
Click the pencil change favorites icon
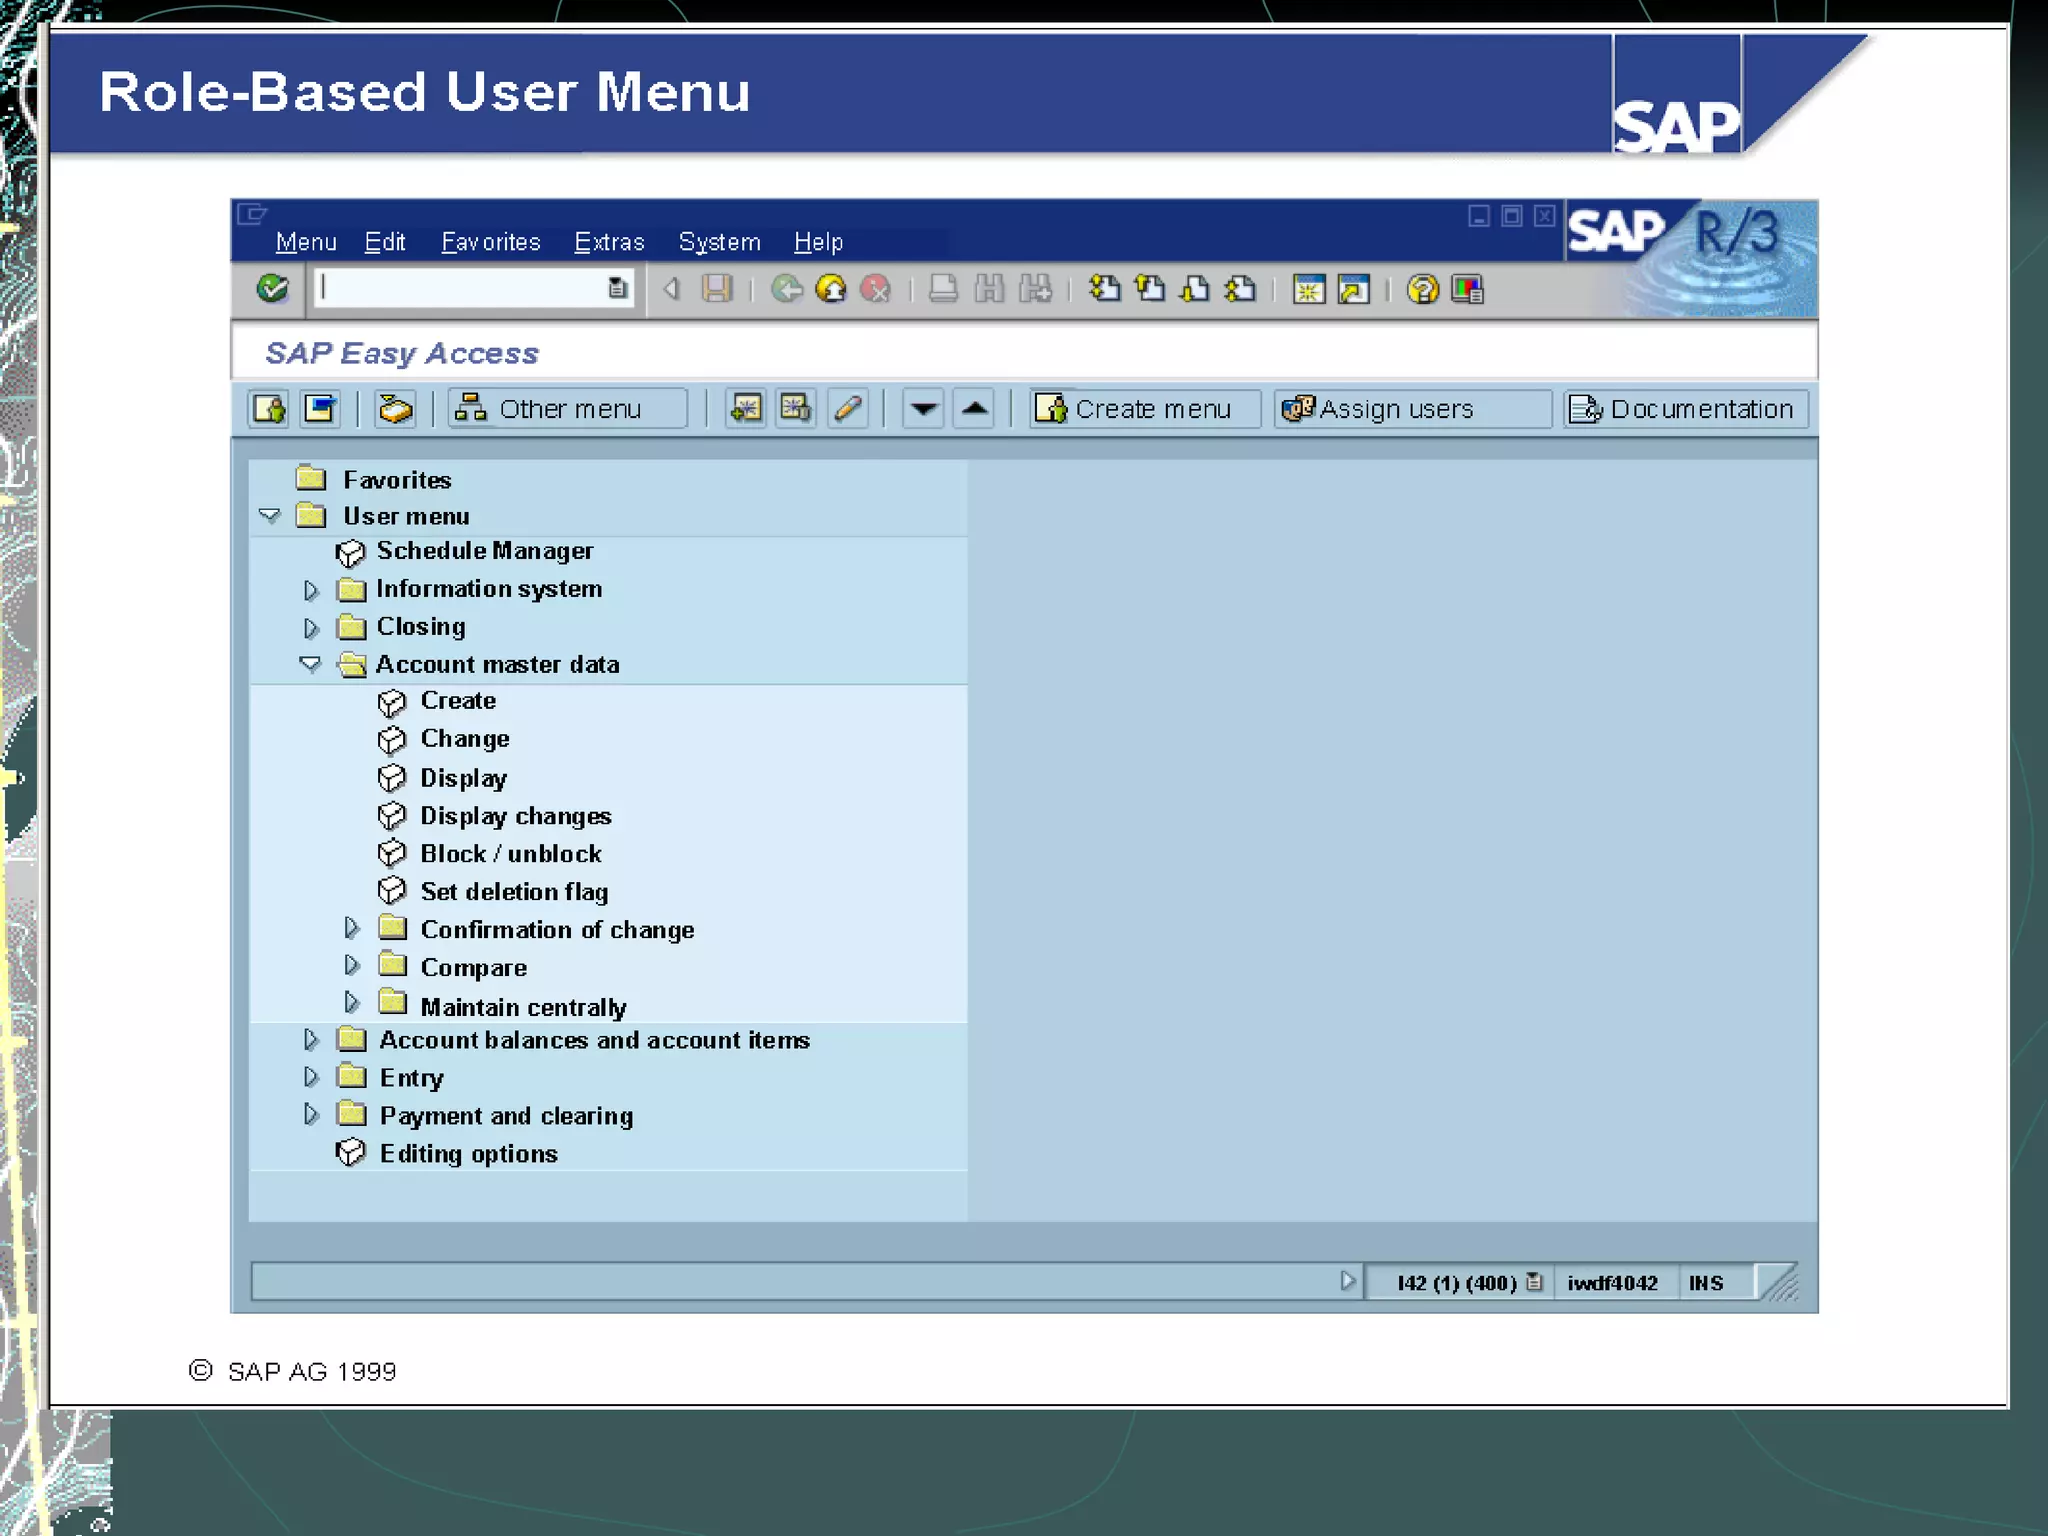[847, 408]
